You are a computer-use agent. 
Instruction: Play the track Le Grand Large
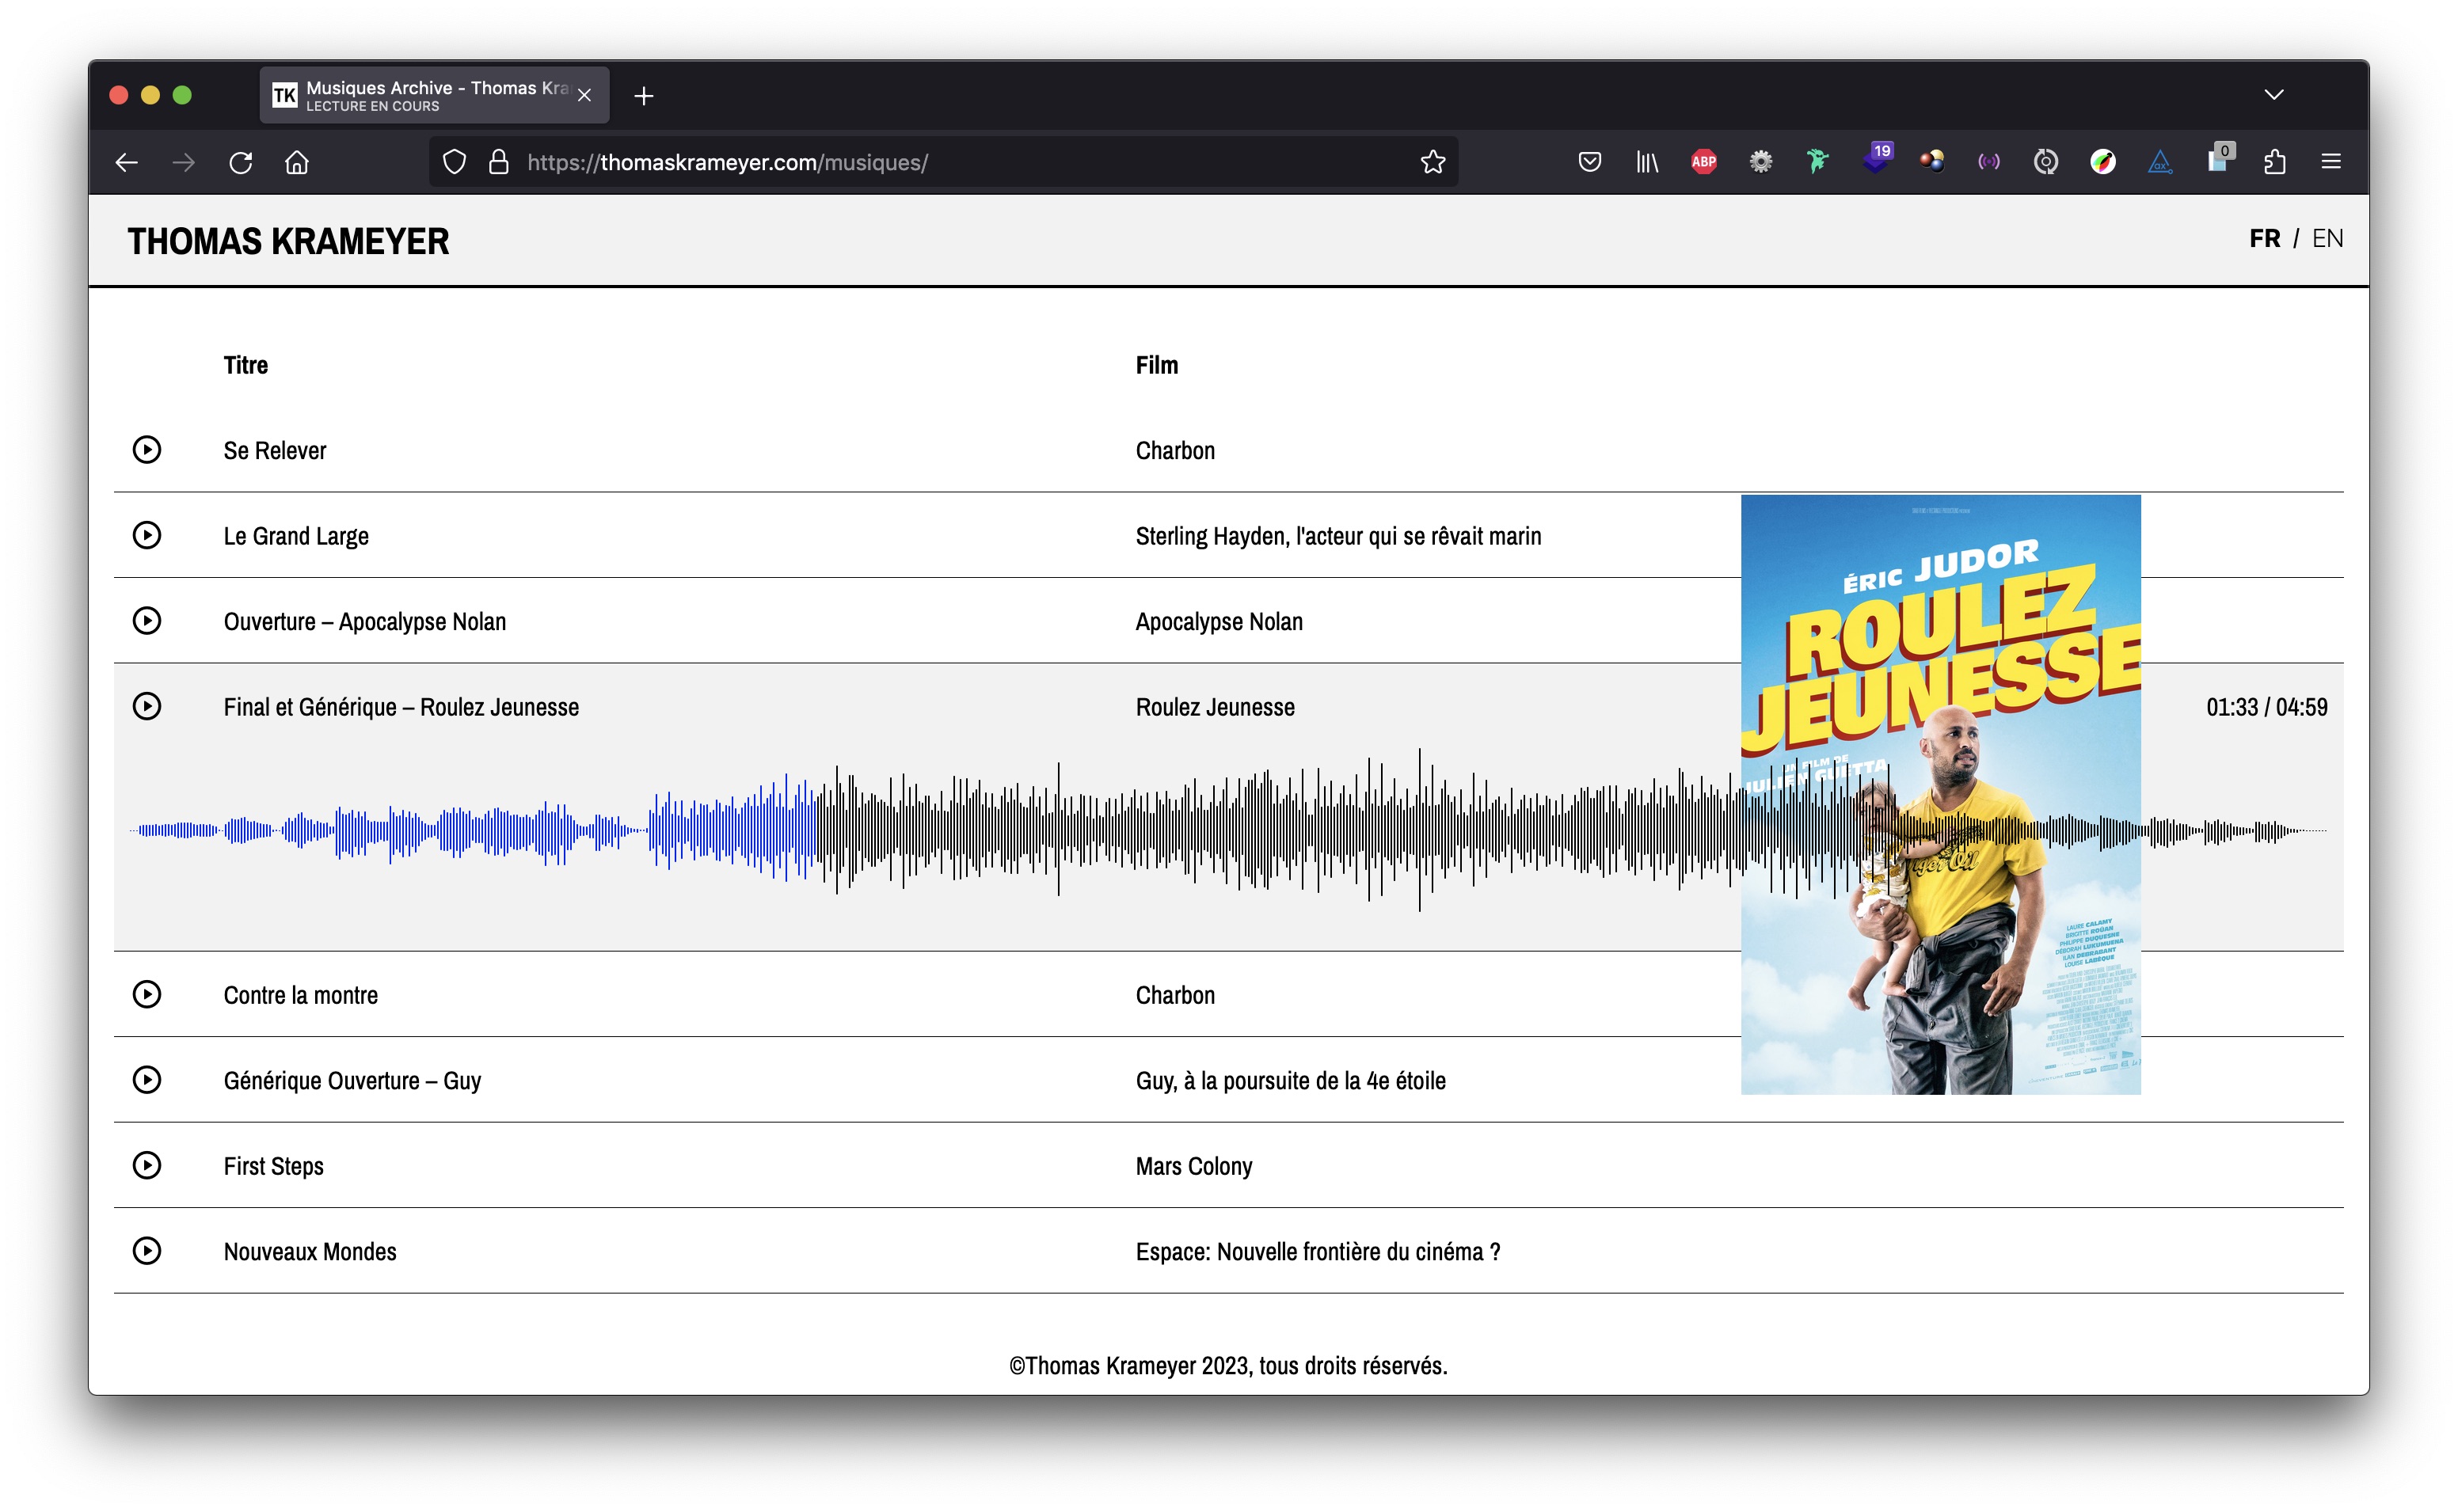coord(147,536)
